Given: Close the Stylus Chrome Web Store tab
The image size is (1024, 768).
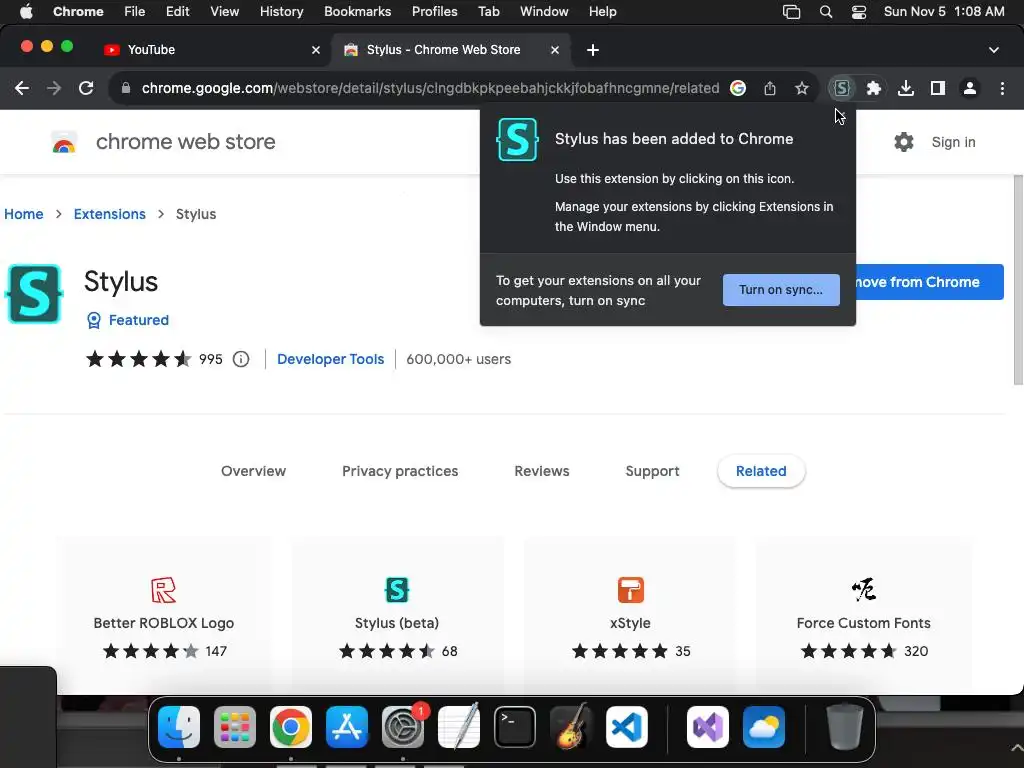Looking at the screenshot, I should point(554,50).
